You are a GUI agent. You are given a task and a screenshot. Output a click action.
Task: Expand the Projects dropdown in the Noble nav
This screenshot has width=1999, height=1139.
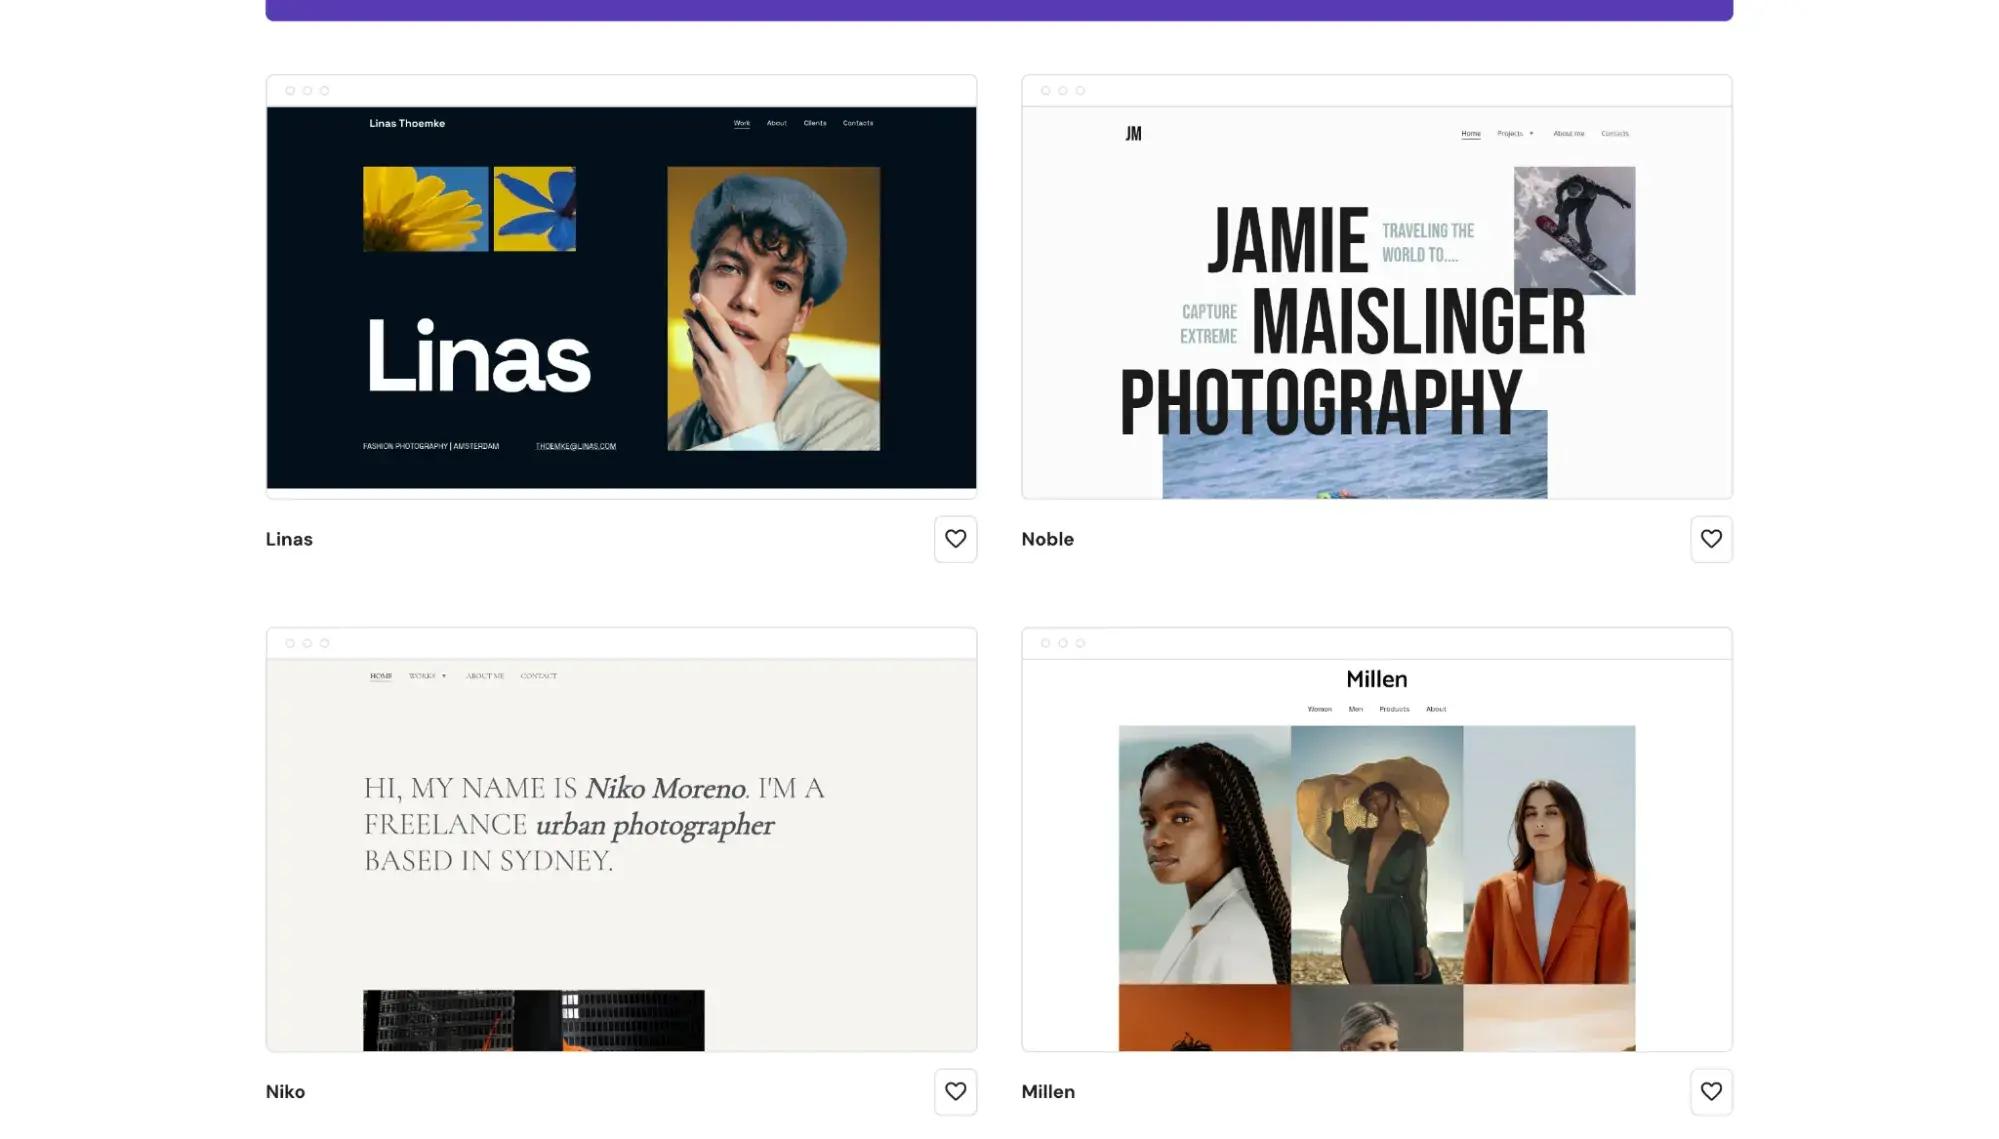(1513, 132)
